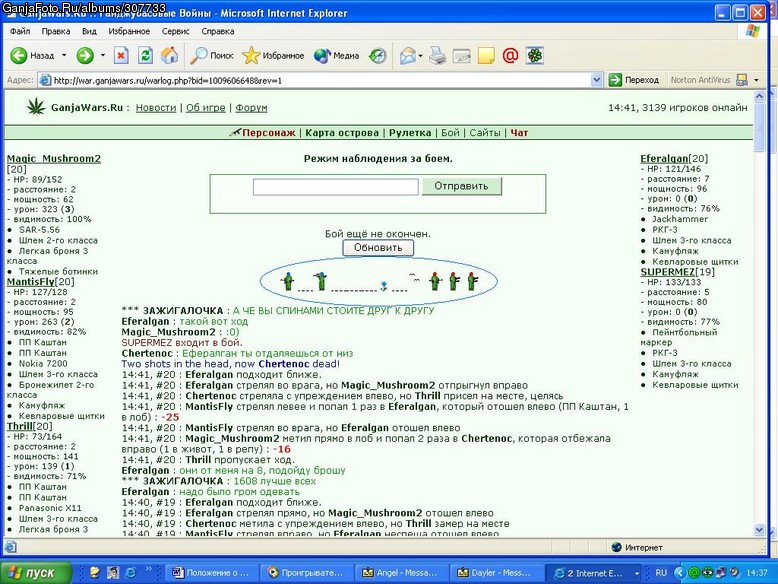
Task: Click Обновить refresh button
Action: 378,248
